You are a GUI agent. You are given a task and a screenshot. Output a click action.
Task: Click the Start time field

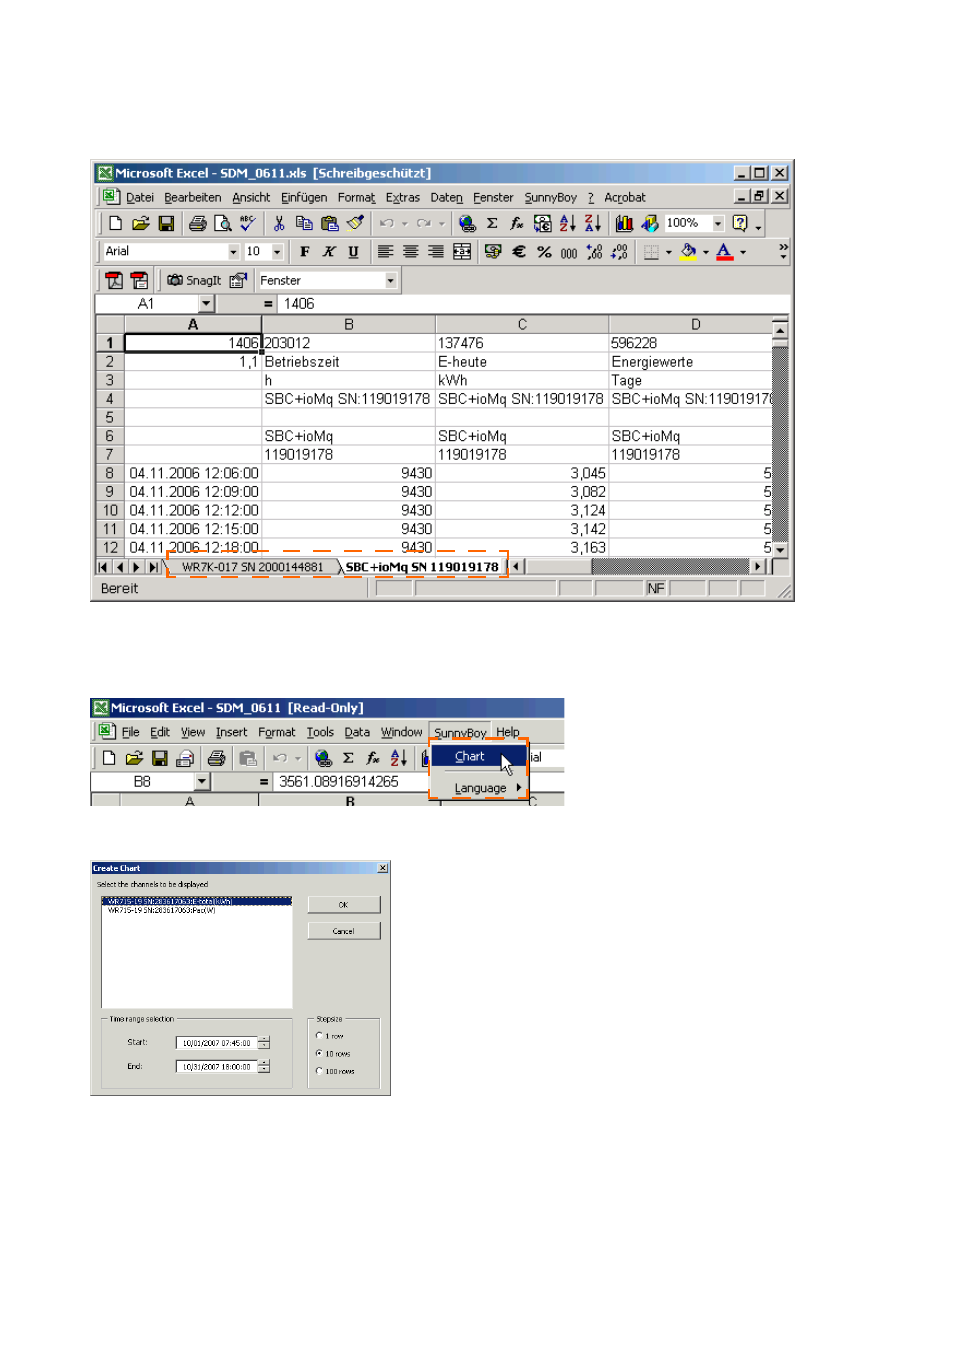click(x=217, y=1043)
